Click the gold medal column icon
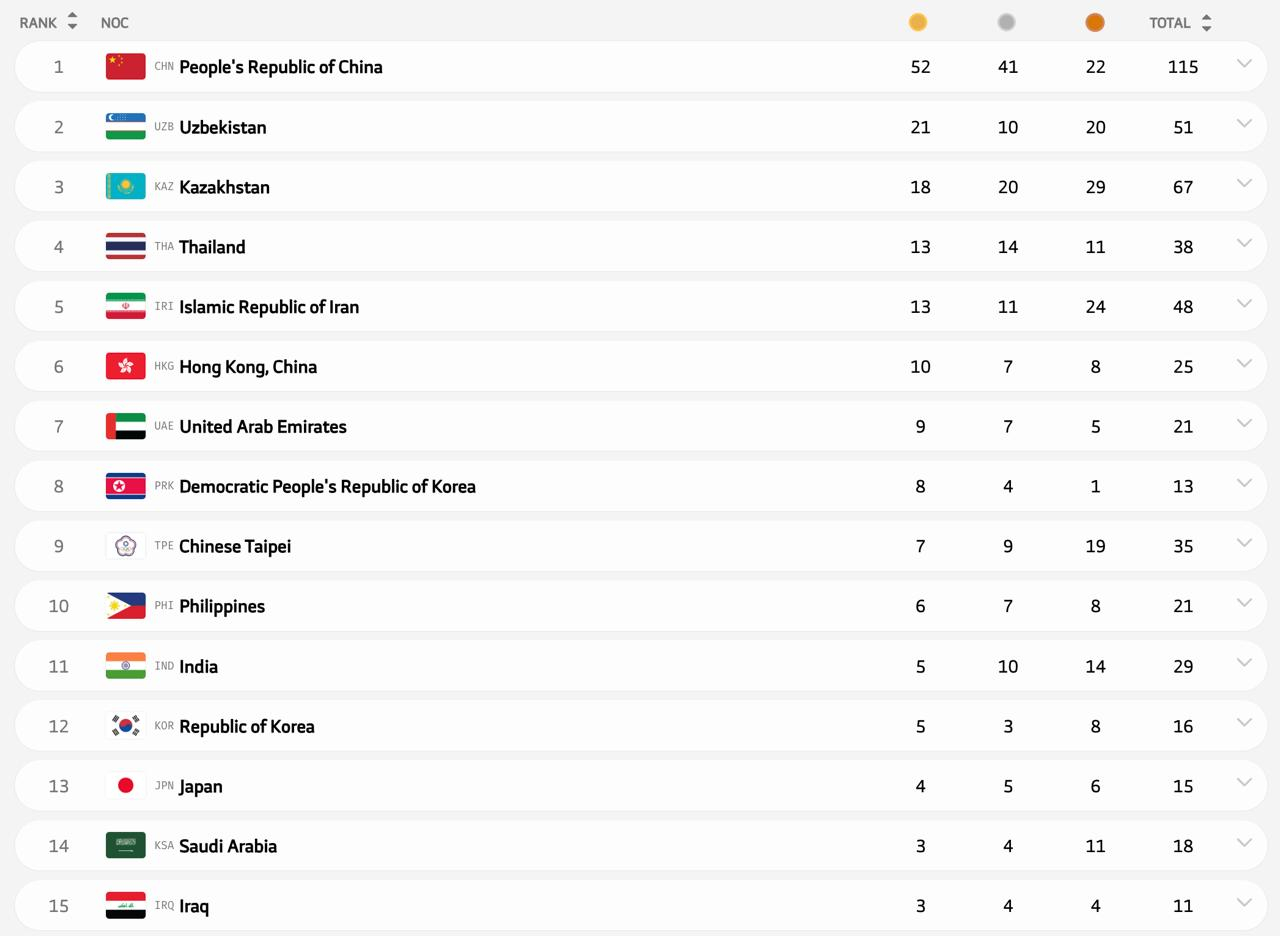This screenshot has width=1280, height=936. (917, 22)
